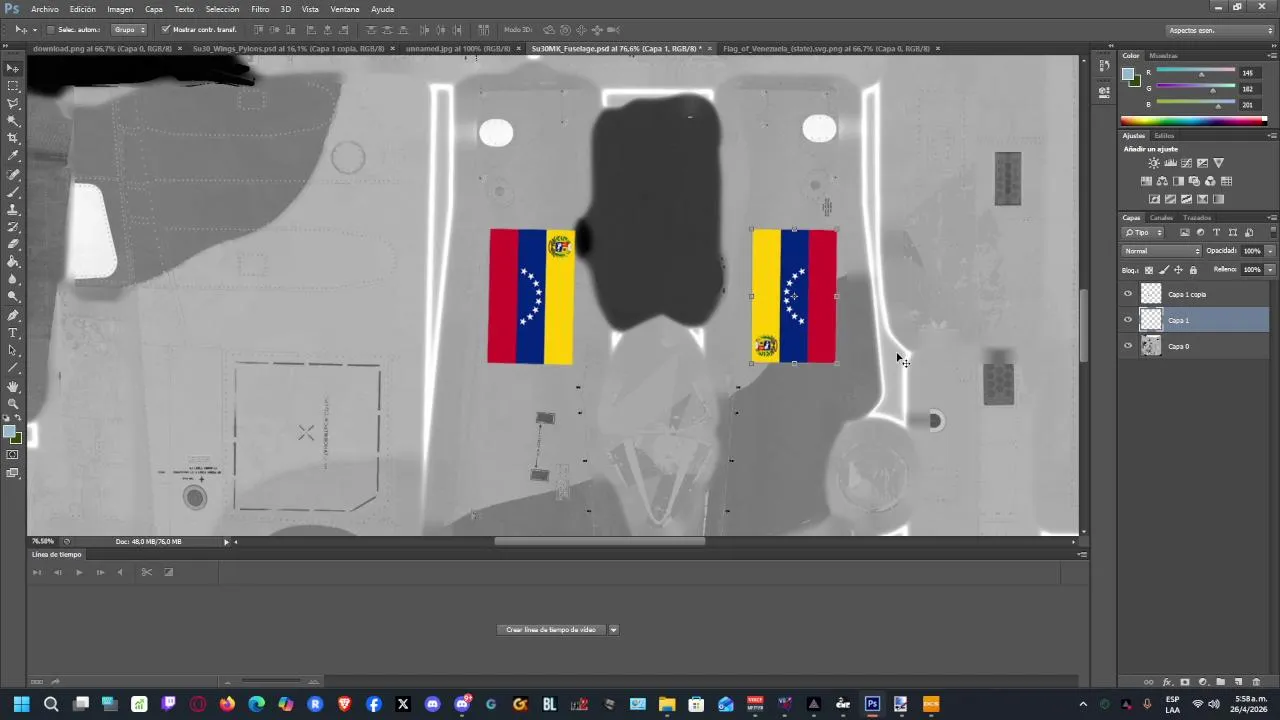Screen dimensions: 1280x720
Task: Add a Color Balance adjustment
Action: [x=1162, y=181]
